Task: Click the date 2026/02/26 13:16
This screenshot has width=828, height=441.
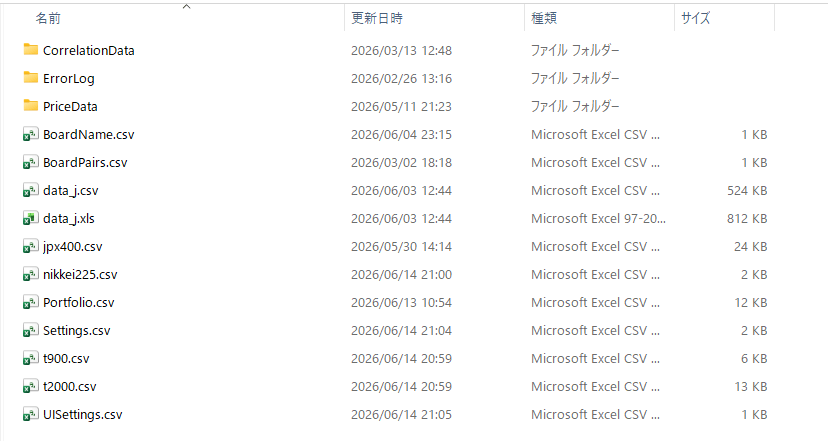Action: click(x=401, y=79)
